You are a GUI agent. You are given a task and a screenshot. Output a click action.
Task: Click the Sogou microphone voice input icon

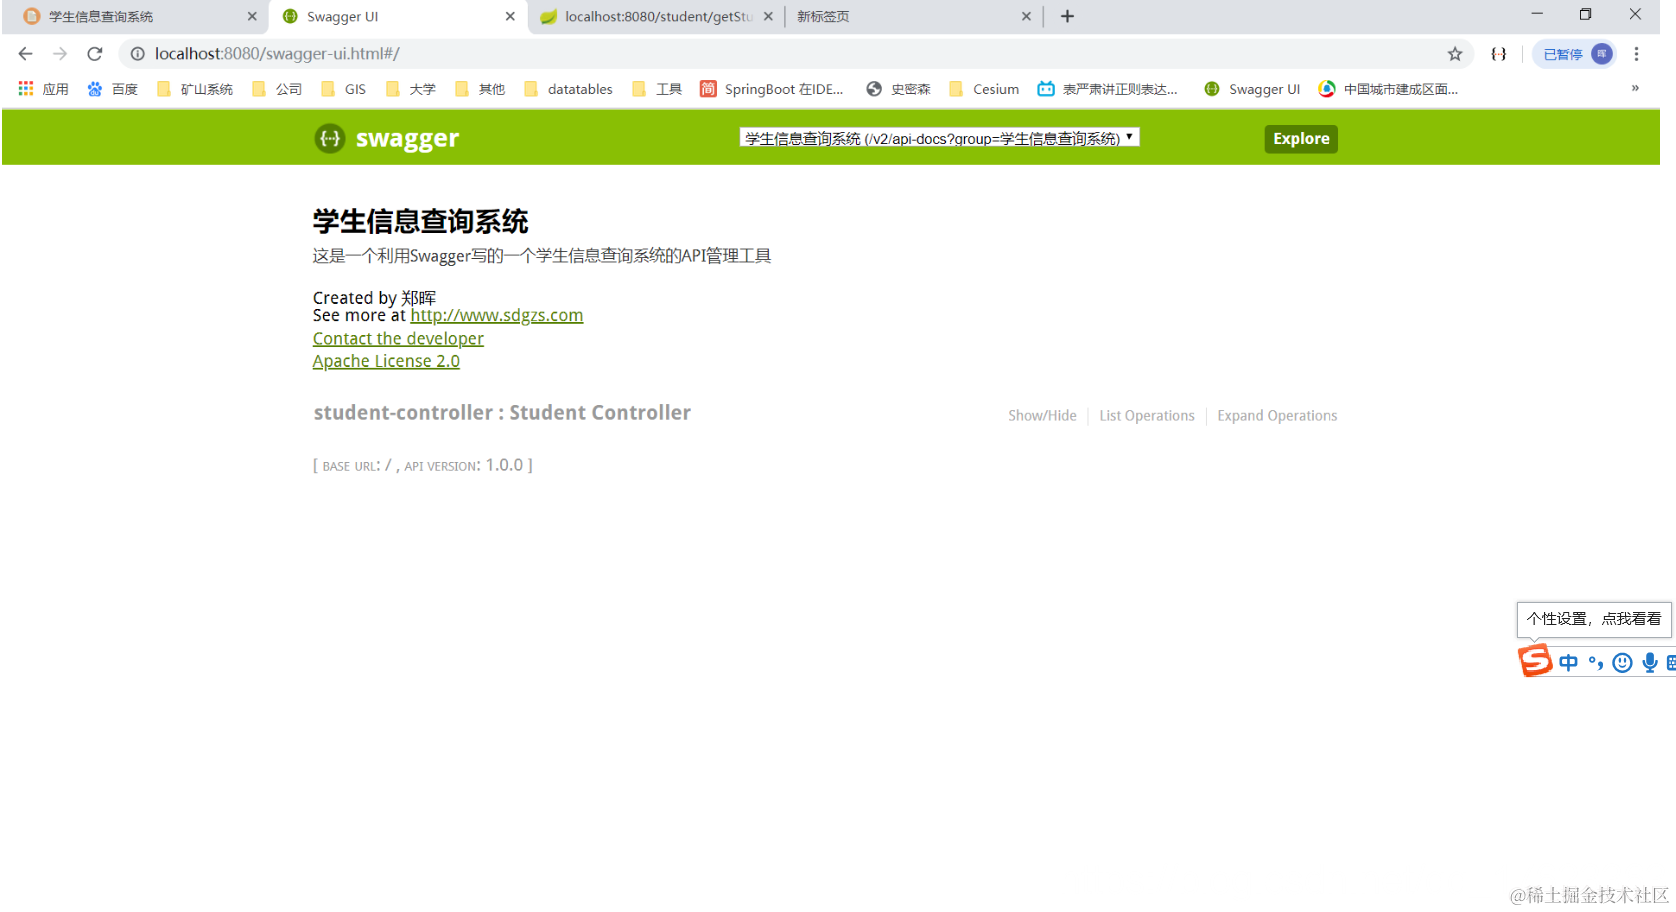click(1650, 662)
